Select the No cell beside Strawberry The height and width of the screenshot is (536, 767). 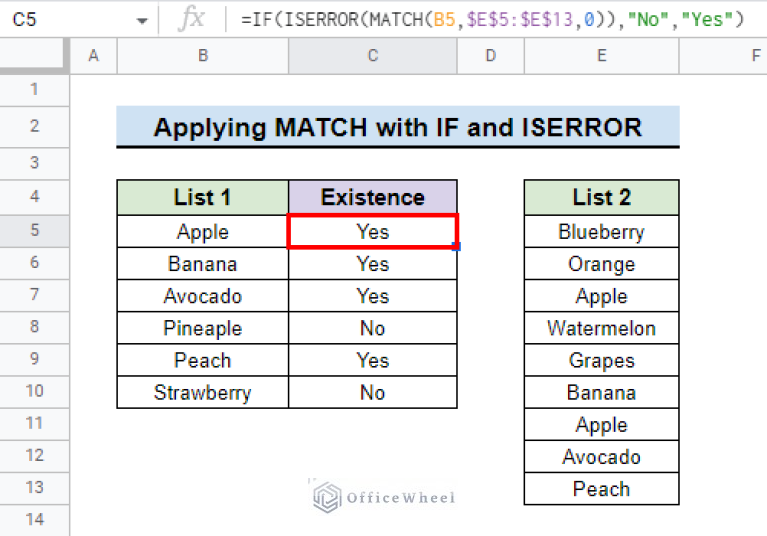372,392
